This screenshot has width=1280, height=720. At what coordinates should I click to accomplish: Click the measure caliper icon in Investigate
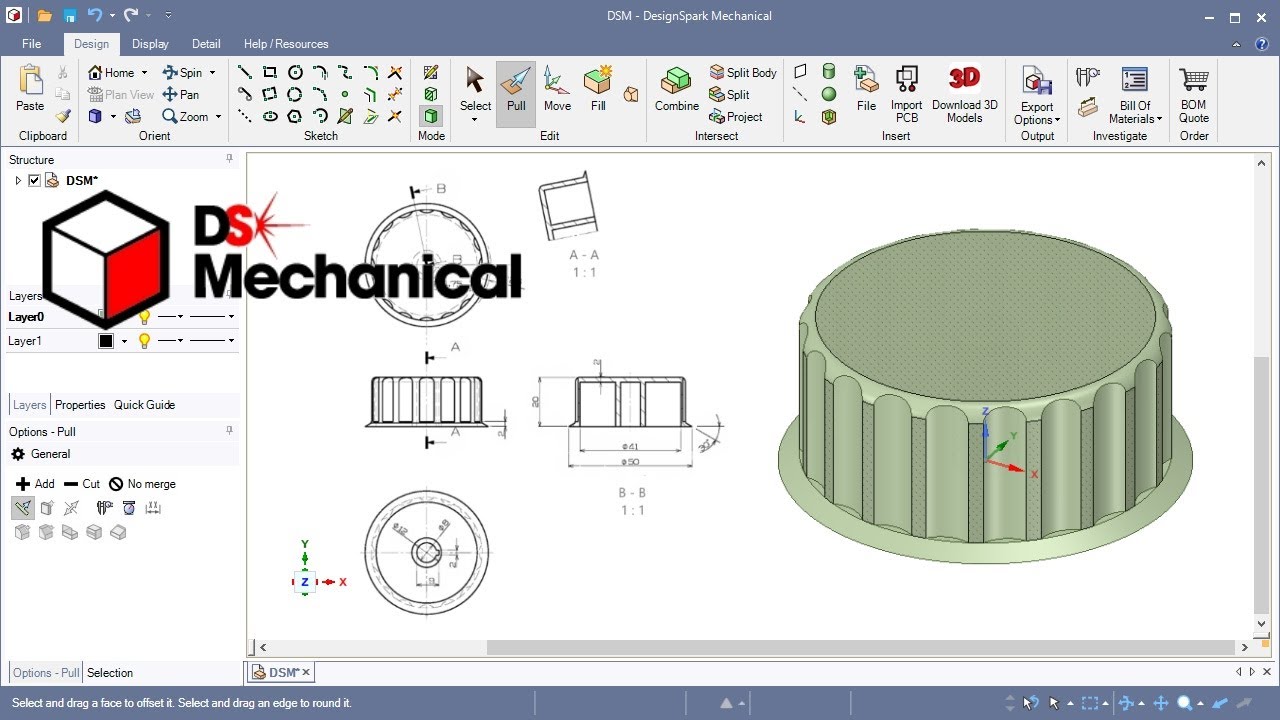pos(1088,76)
